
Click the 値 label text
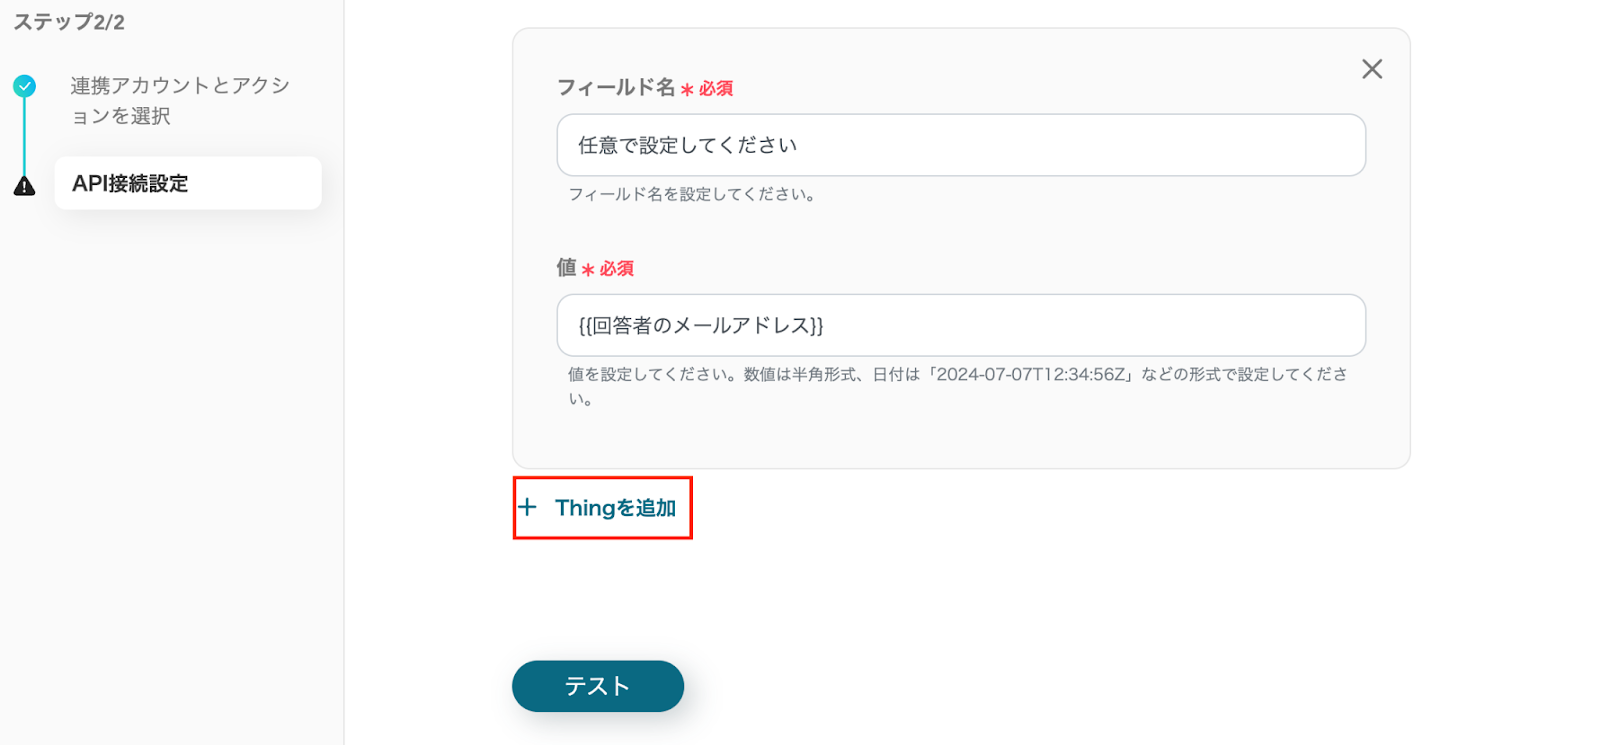(566, 268)
